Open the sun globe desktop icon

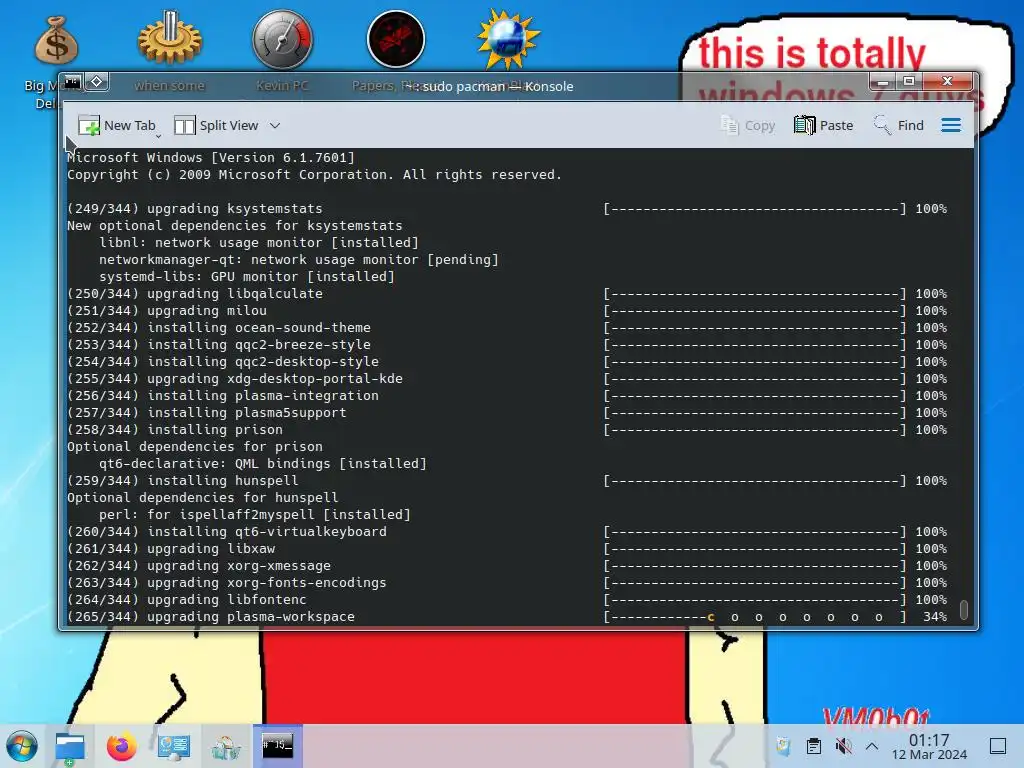[508, 39]
